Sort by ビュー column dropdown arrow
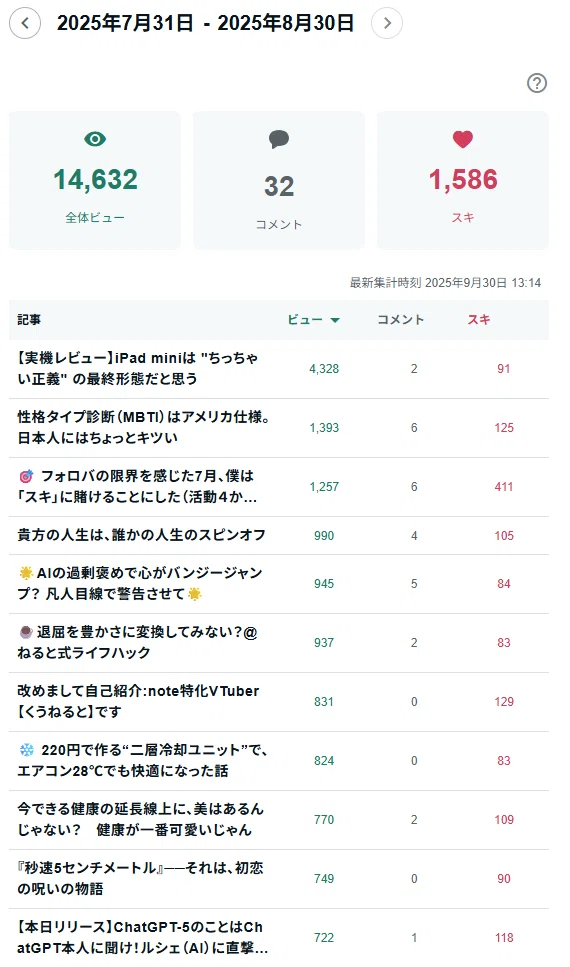 (x=335, y=320)
